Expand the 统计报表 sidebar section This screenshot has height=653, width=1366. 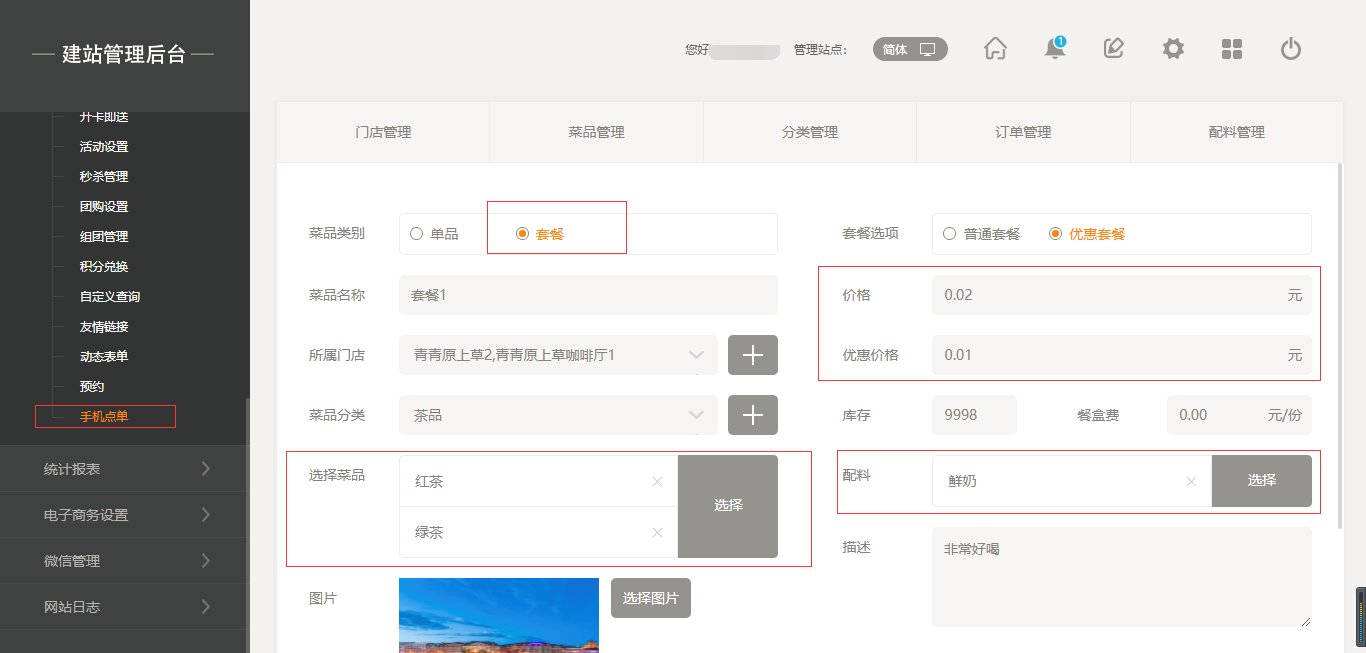click(x=125, y=469)
